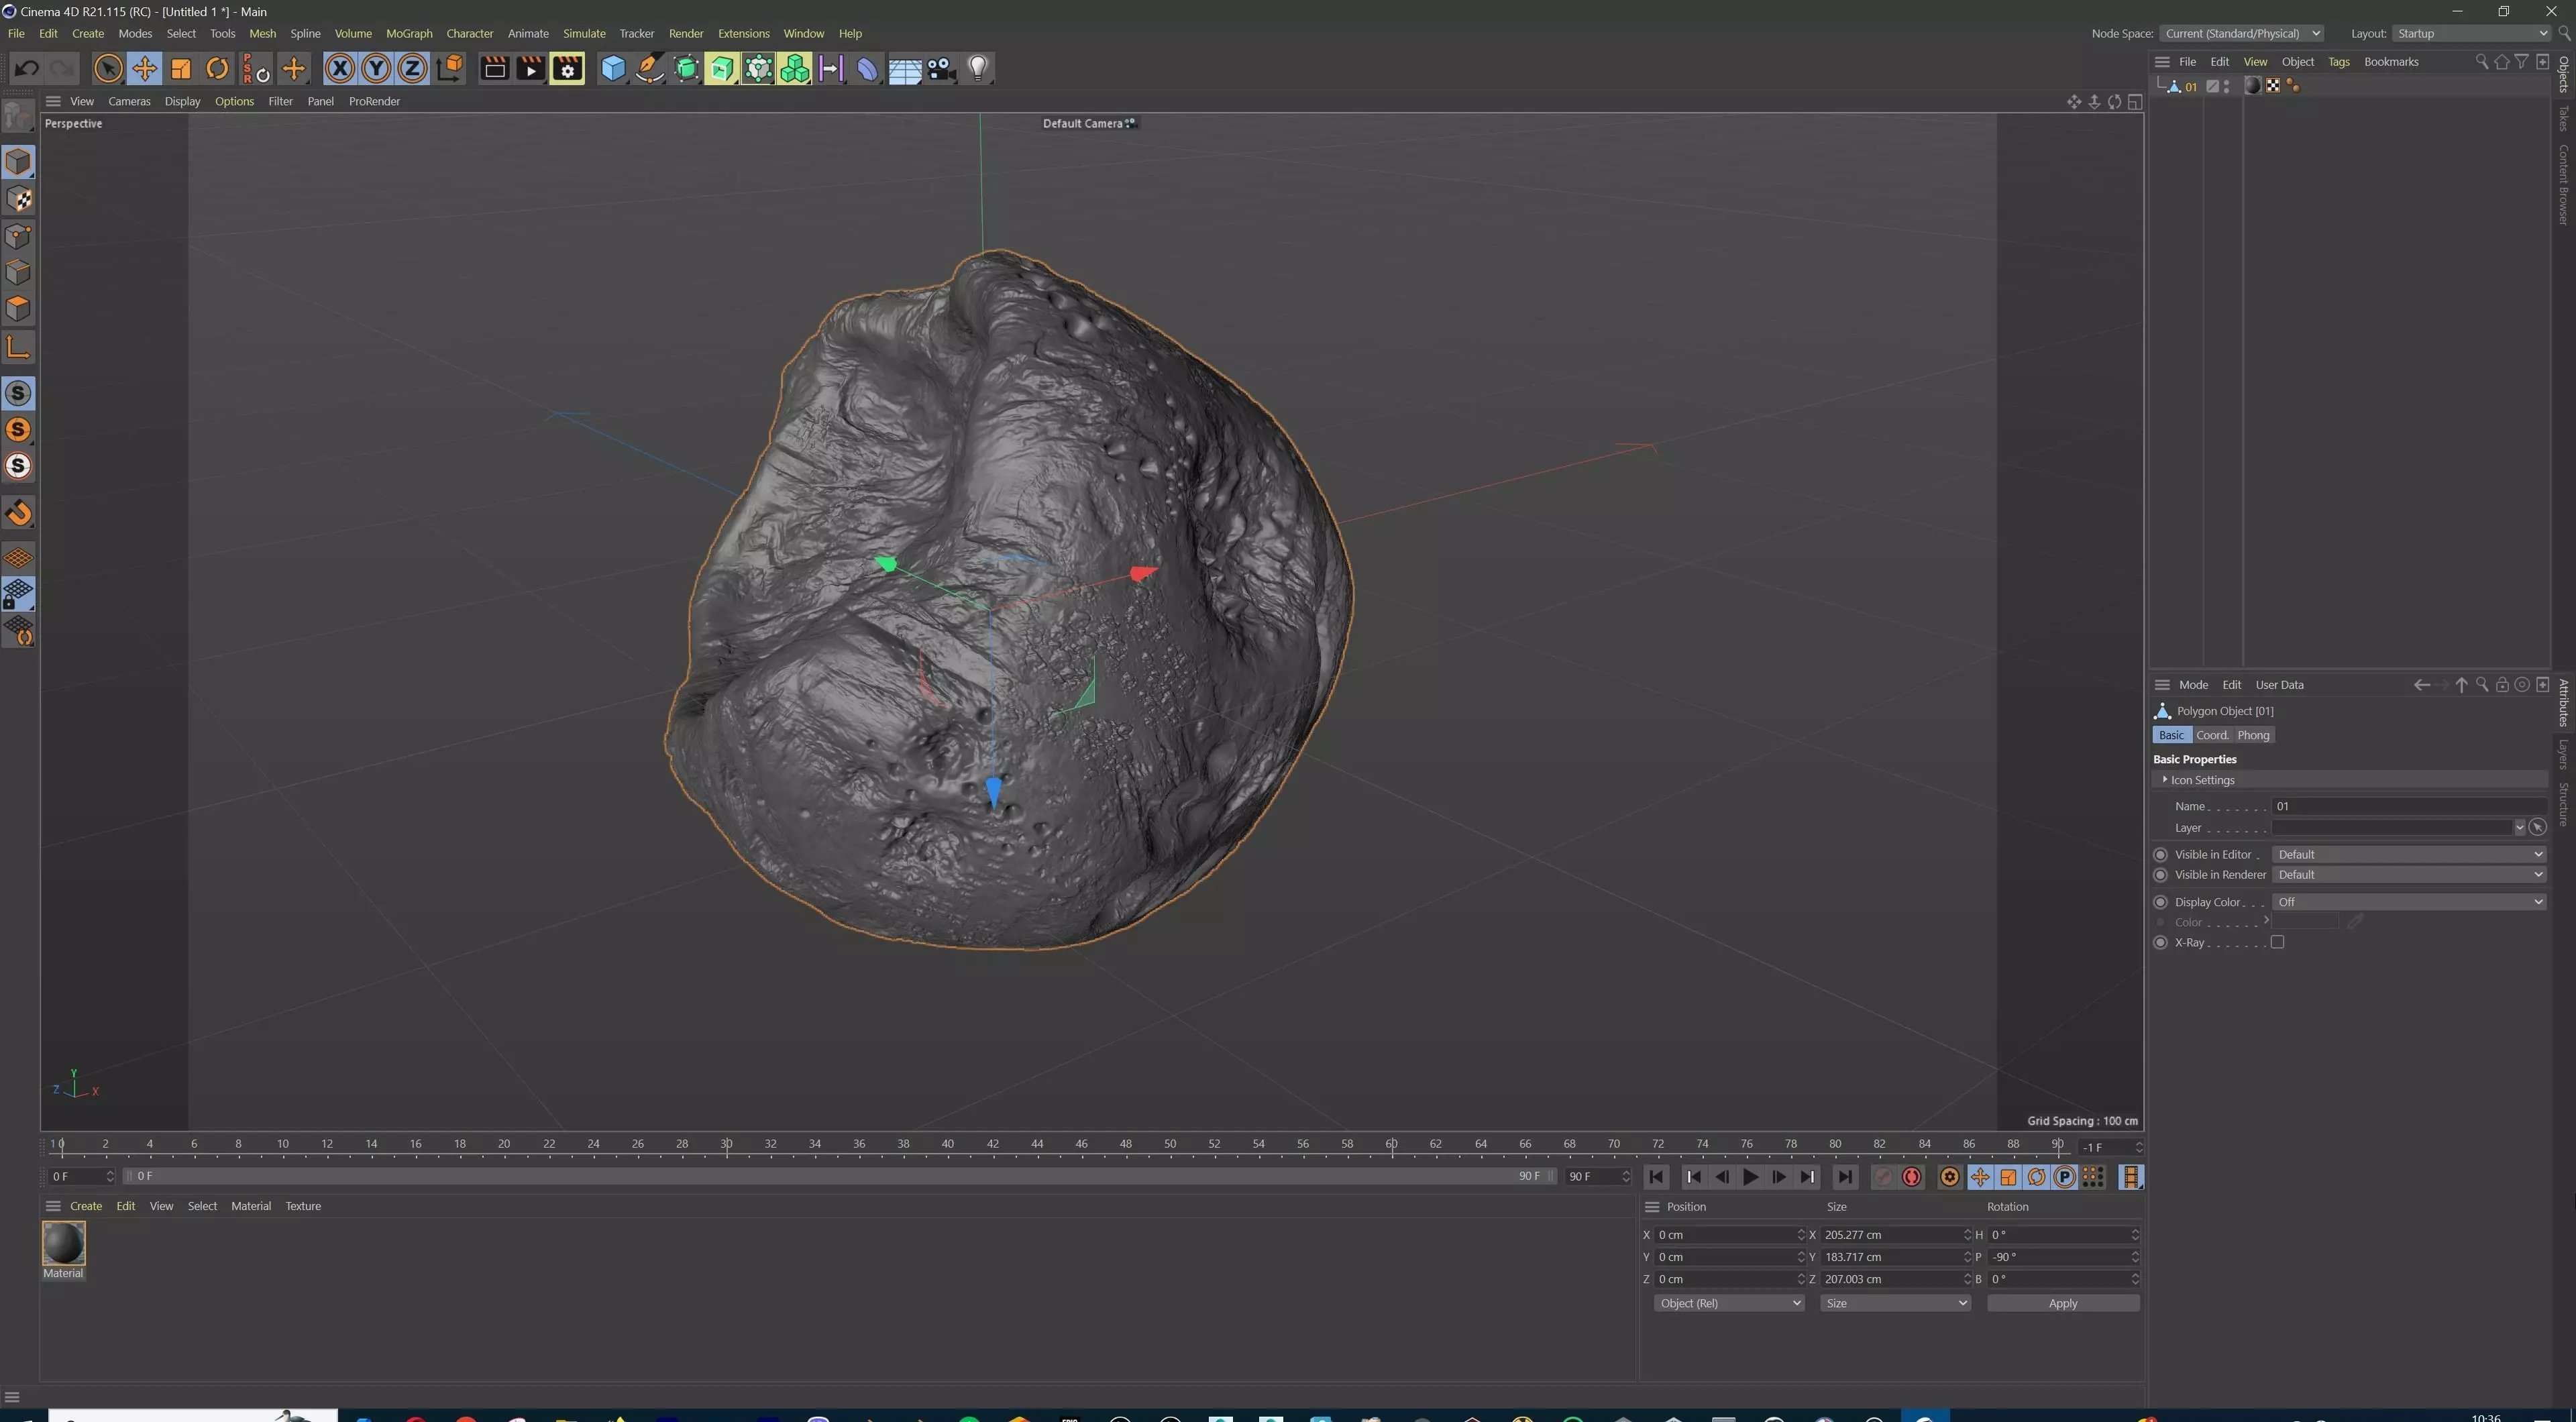Switch to Texture mode icon
The height and width of the screenshot is (1422, 2576).
tap(19, 200)
